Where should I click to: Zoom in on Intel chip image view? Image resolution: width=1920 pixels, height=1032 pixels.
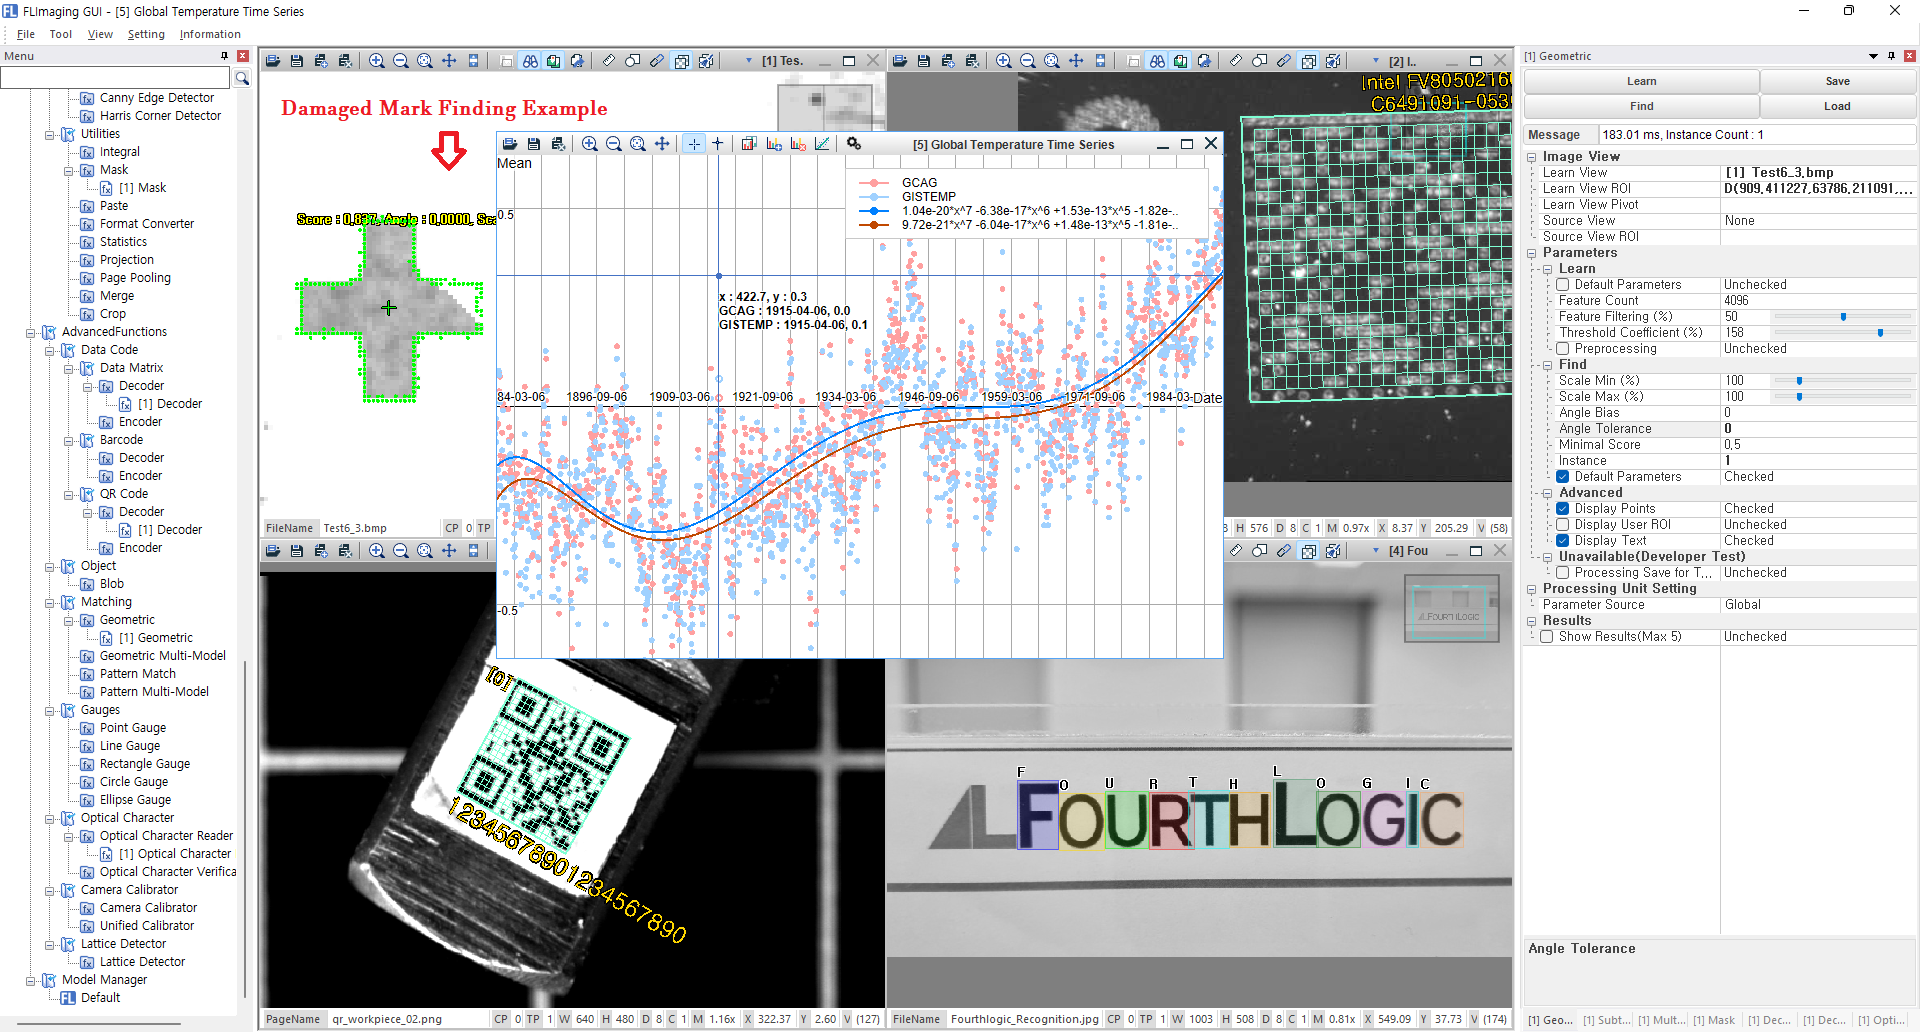click(1004, 61)
